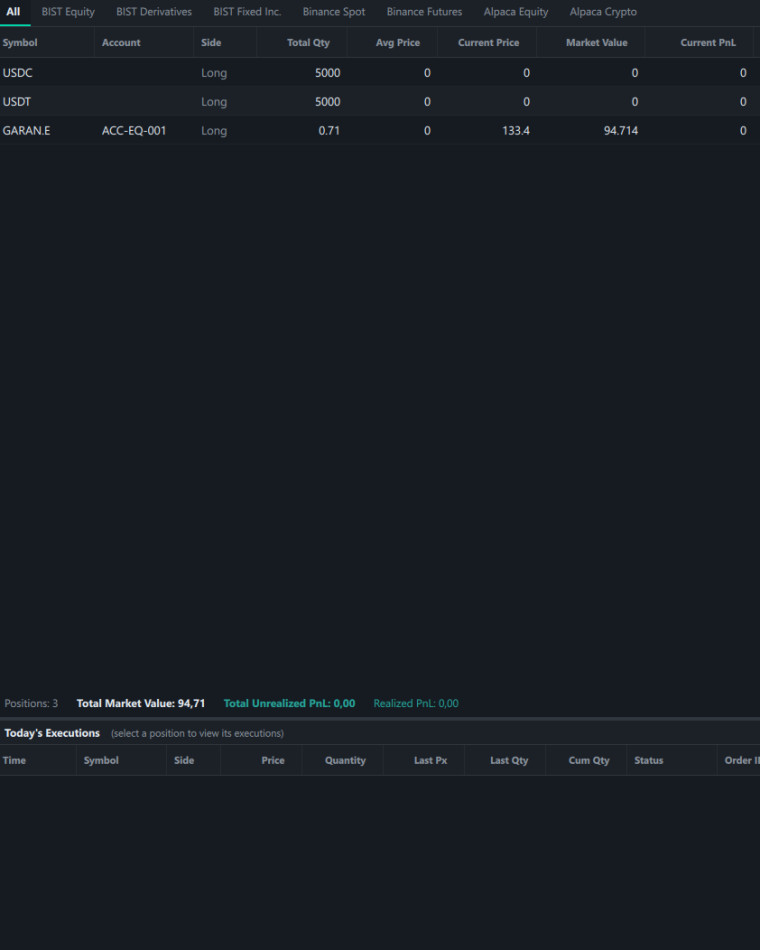This screenshot has height=950, width=760.
Task: Click the Today's Executions panel title
Action: point(52,733)
